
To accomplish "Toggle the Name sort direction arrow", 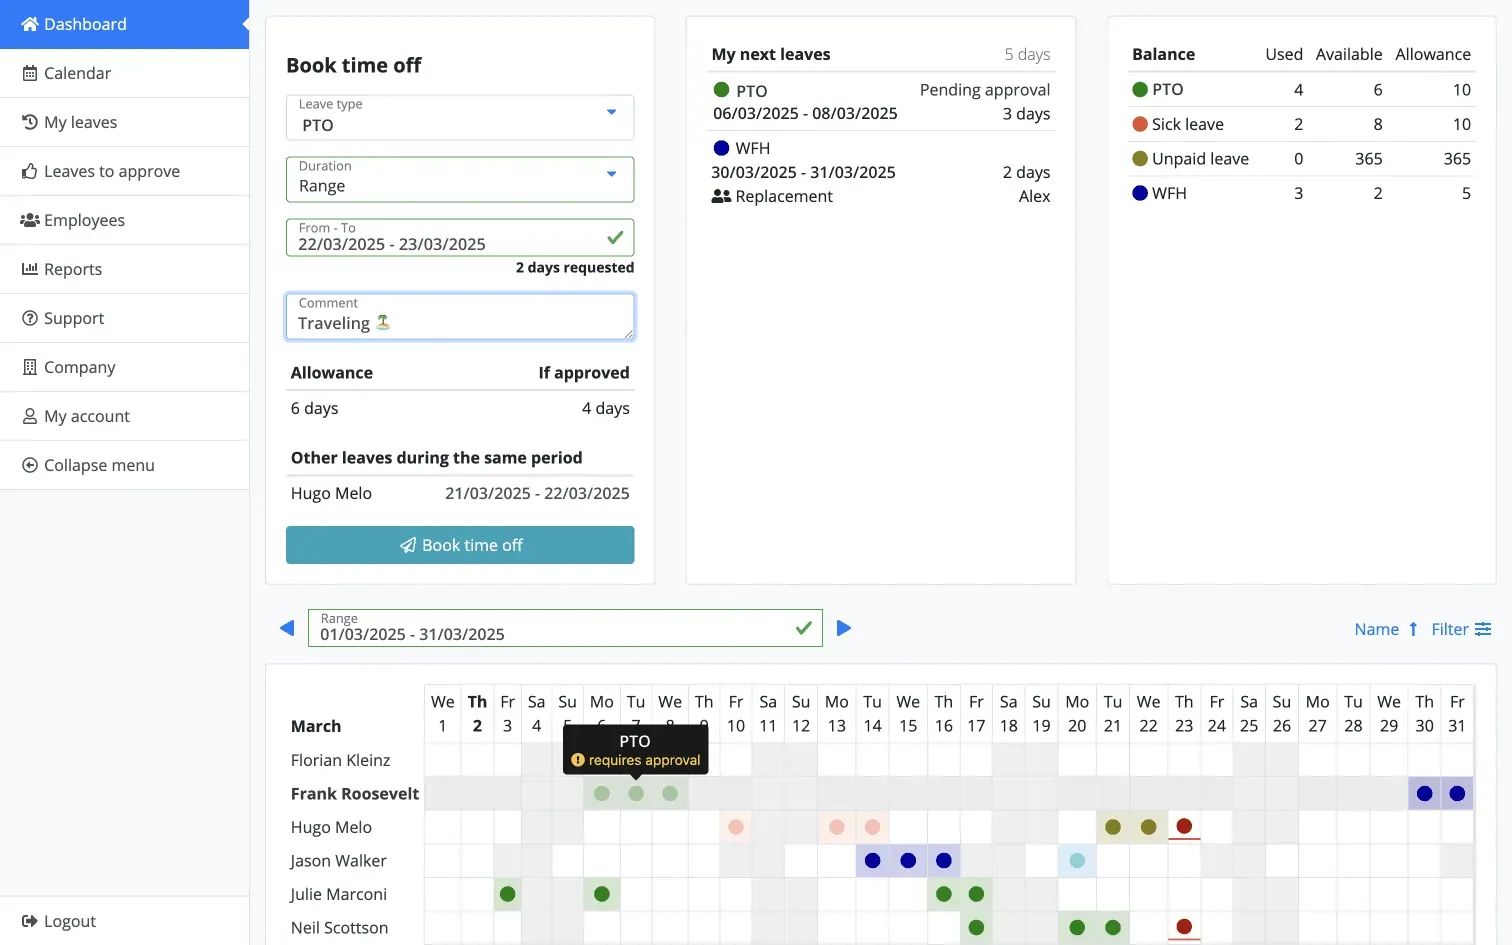I will click(1412, 629).
